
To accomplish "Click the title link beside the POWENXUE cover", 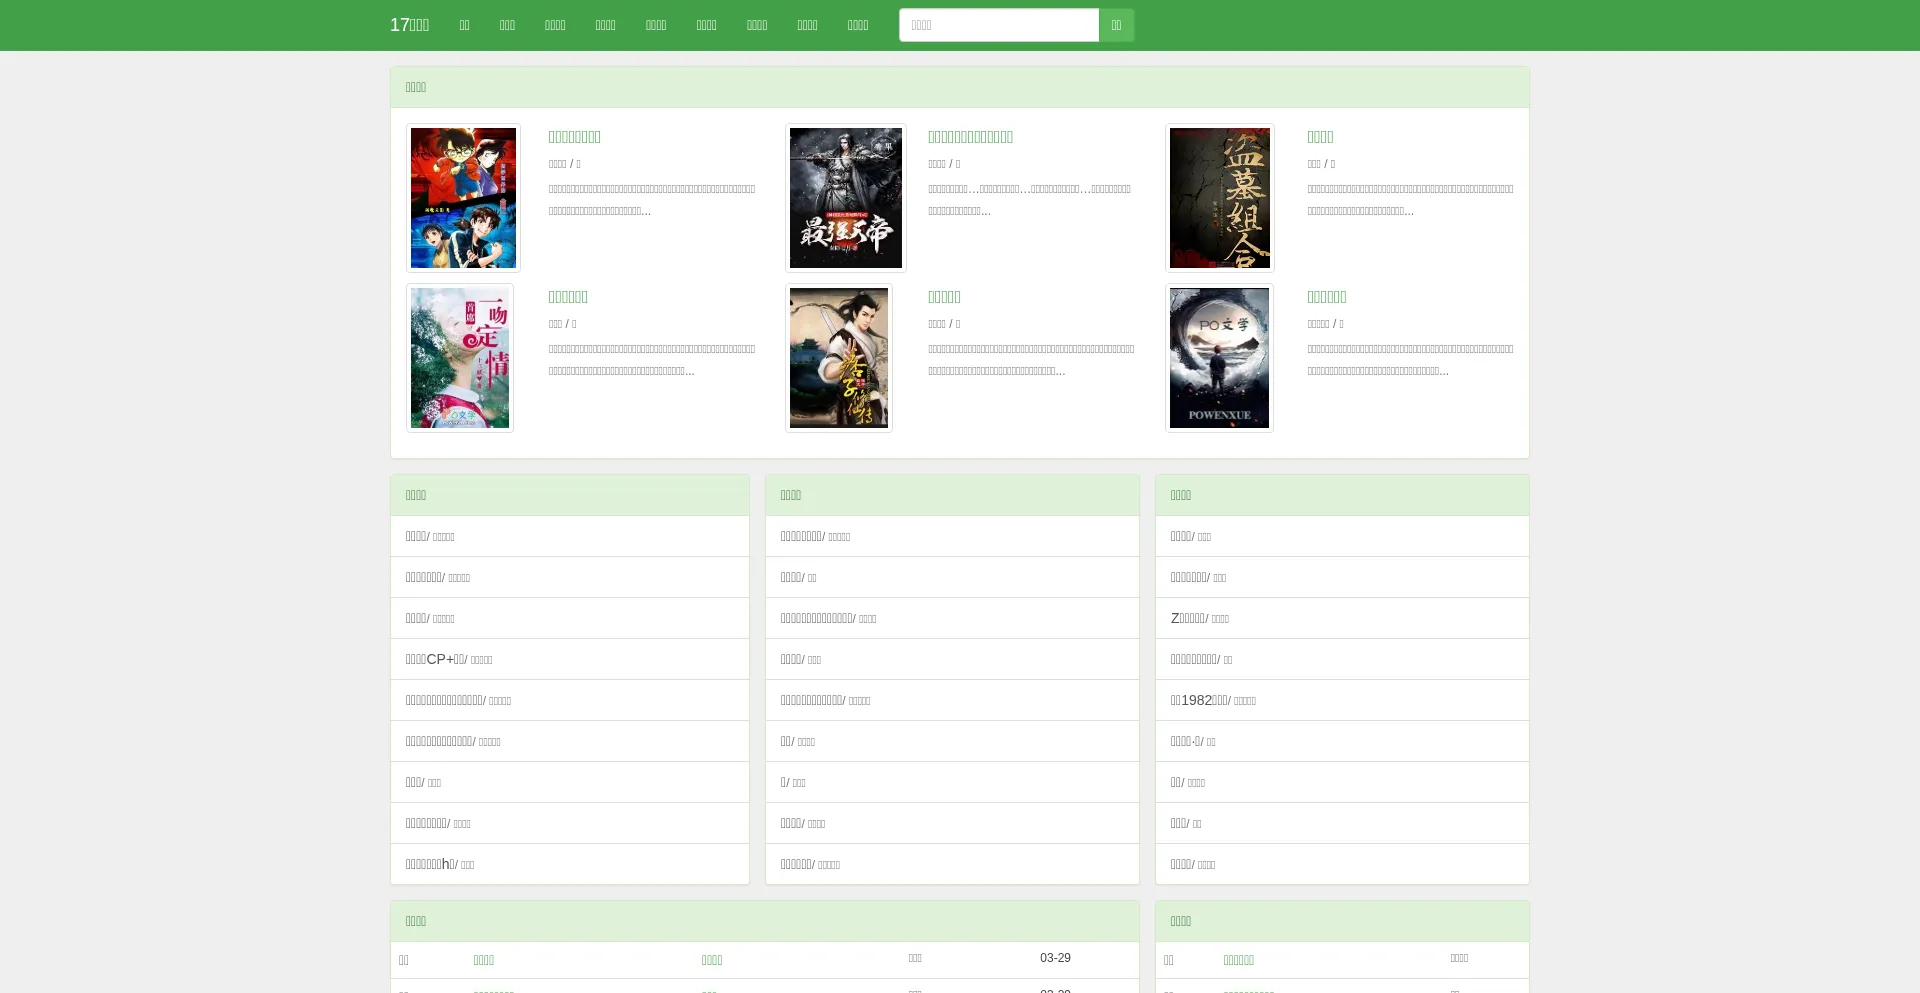I will (1327, 297).
